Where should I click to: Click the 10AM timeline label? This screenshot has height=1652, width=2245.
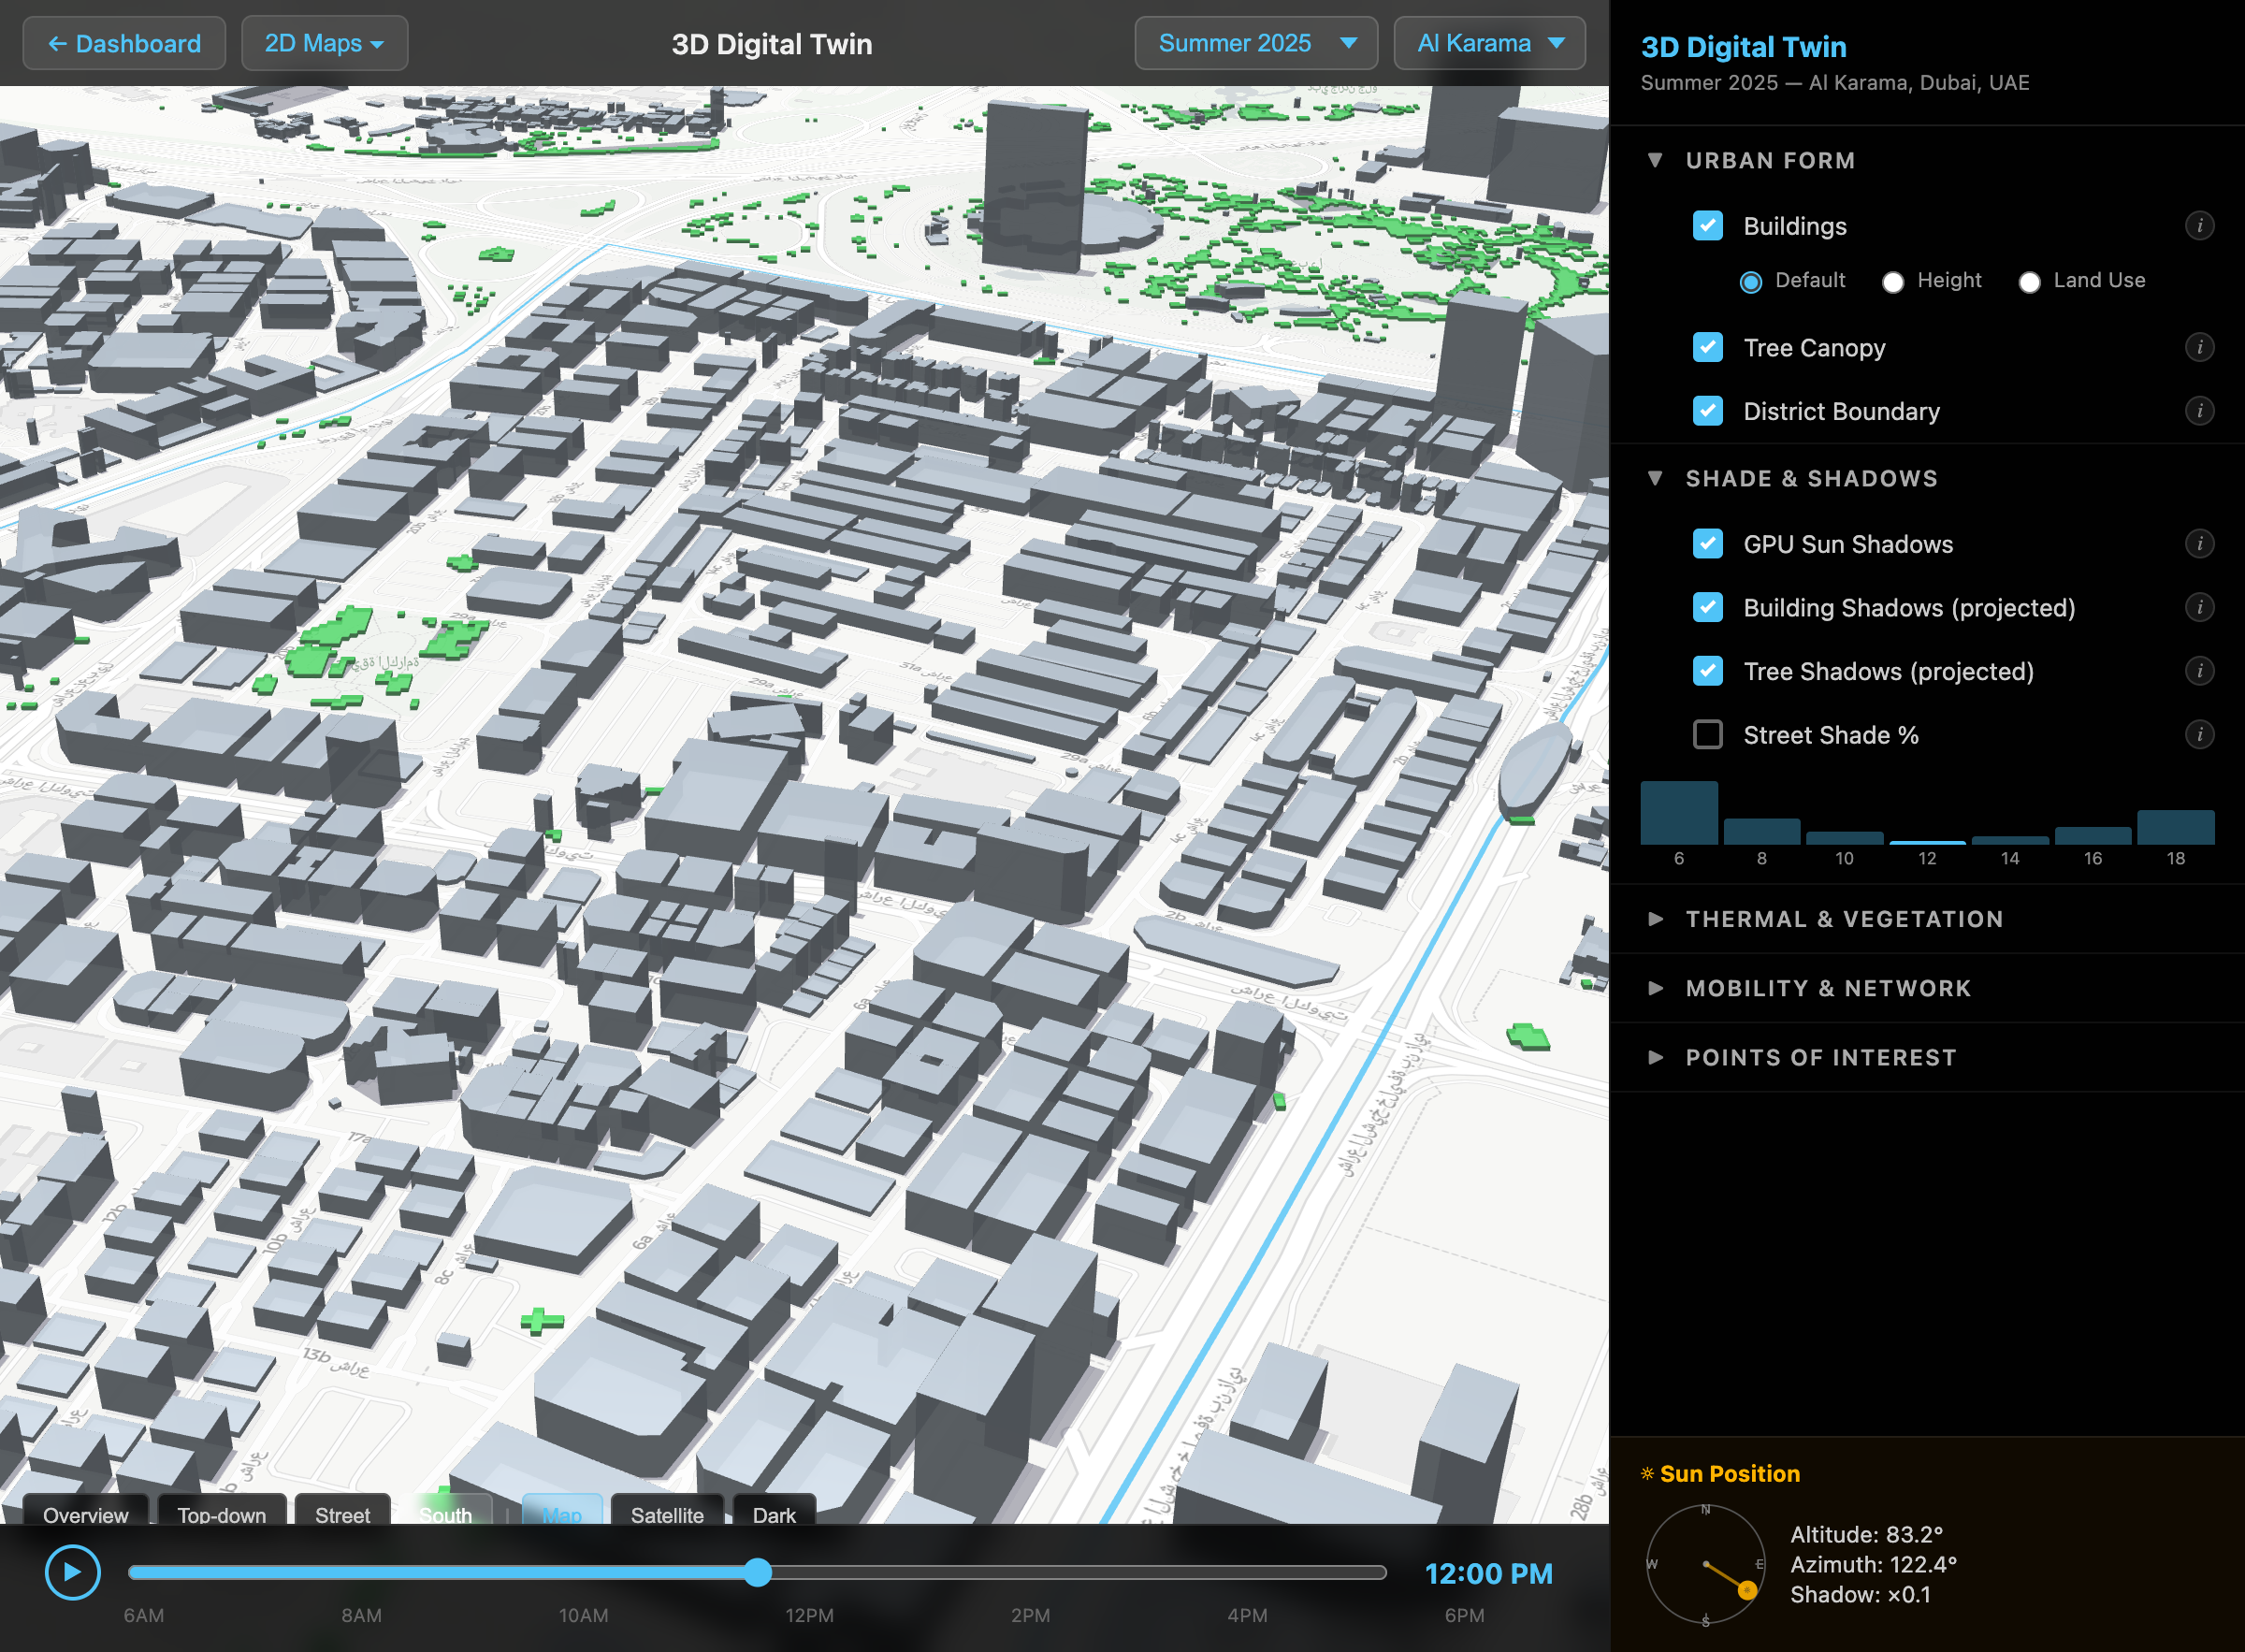coord(583,1615)
